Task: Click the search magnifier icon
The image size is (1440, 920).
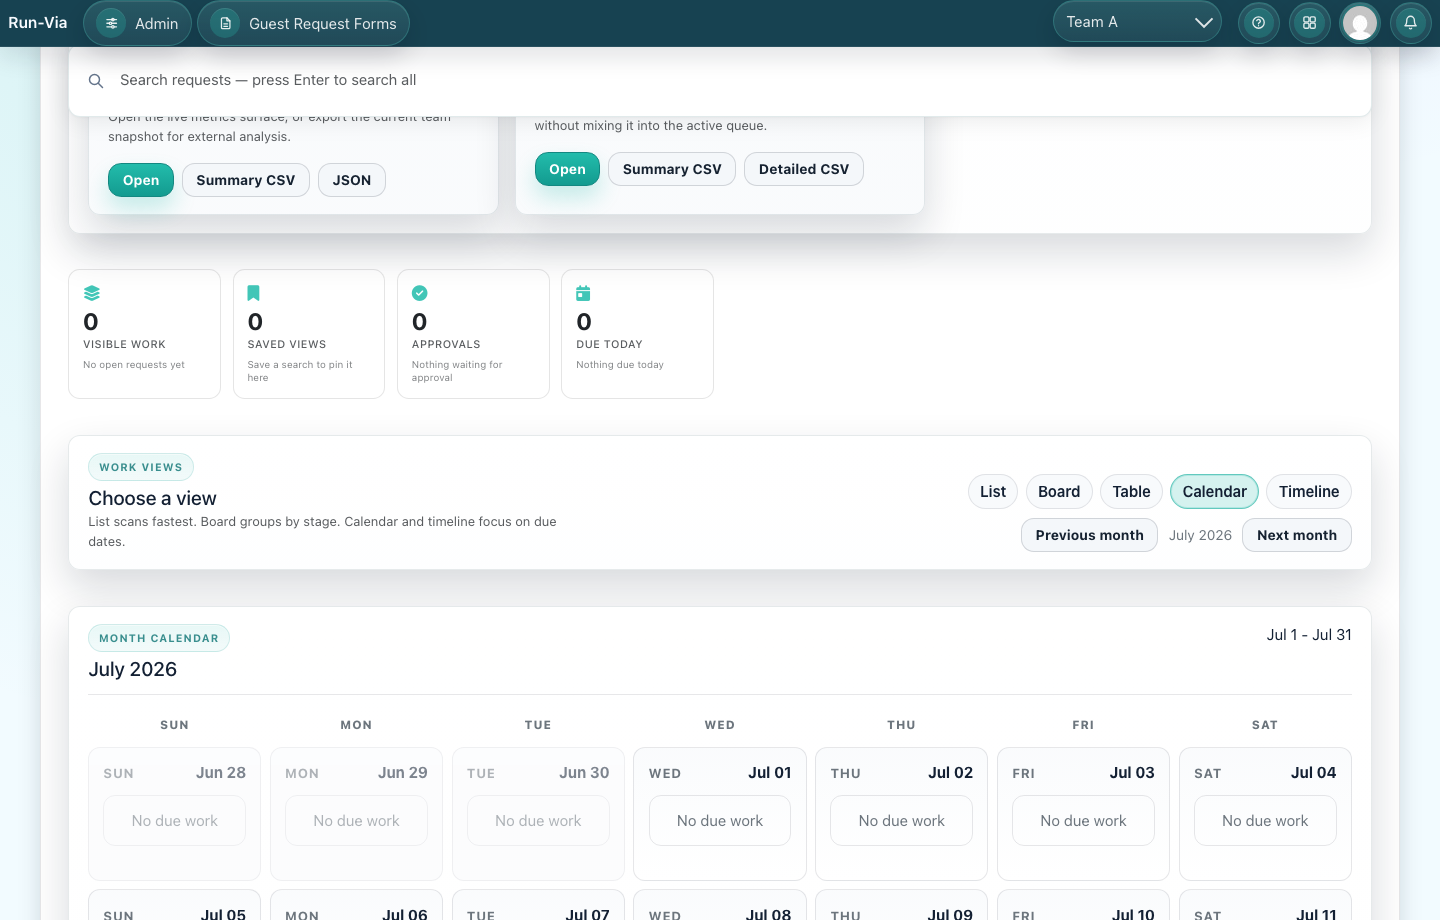Action: [96, 81]
